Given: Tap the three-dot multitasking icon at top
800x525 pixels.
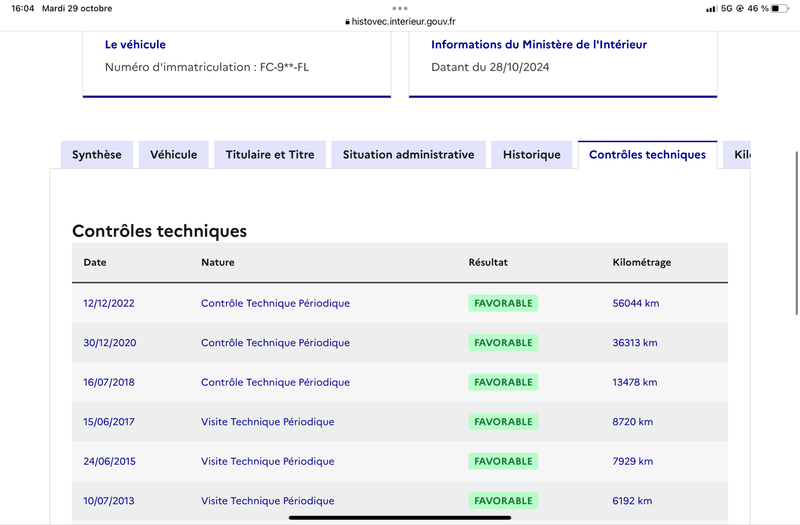Looking at the screenshot, I should [399, 8].
